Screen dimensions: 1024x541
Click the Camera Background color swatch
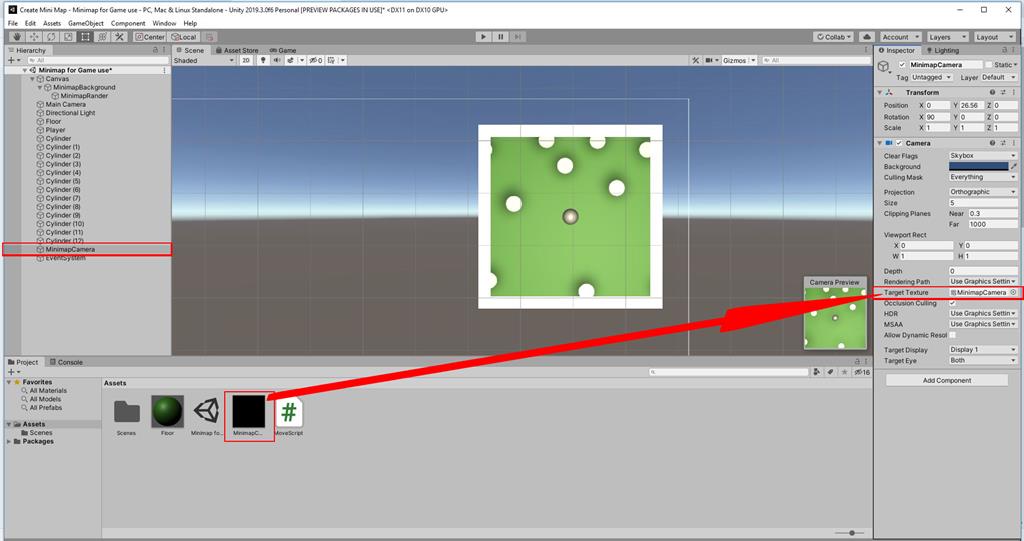(978, 167)
